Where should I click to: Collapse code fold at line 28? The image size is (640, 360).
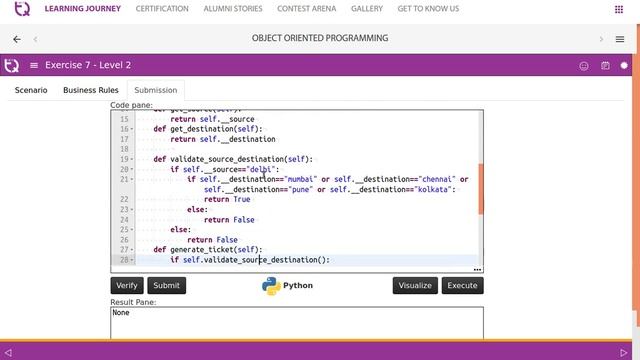(x=132, y=260)
